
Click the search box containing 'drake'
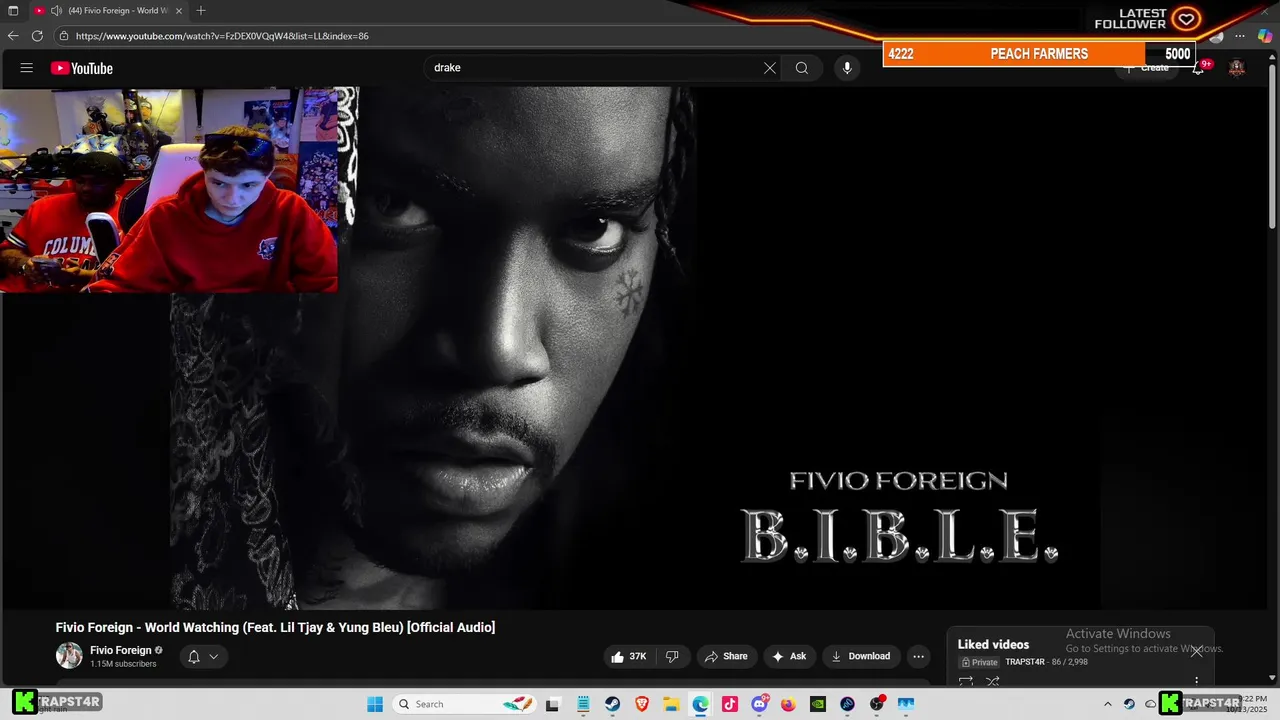pyautogui.click(x=595, y=68)
